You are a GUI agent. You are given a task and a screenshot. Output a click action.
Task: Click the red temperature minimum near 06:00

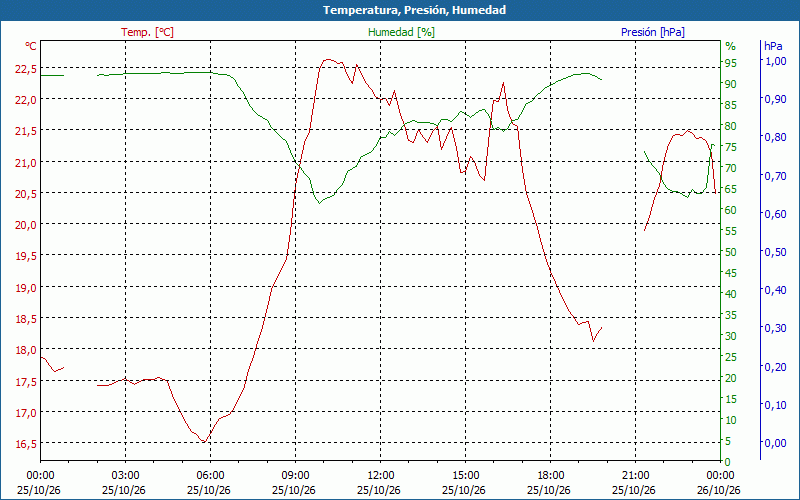tap(204, 442)
